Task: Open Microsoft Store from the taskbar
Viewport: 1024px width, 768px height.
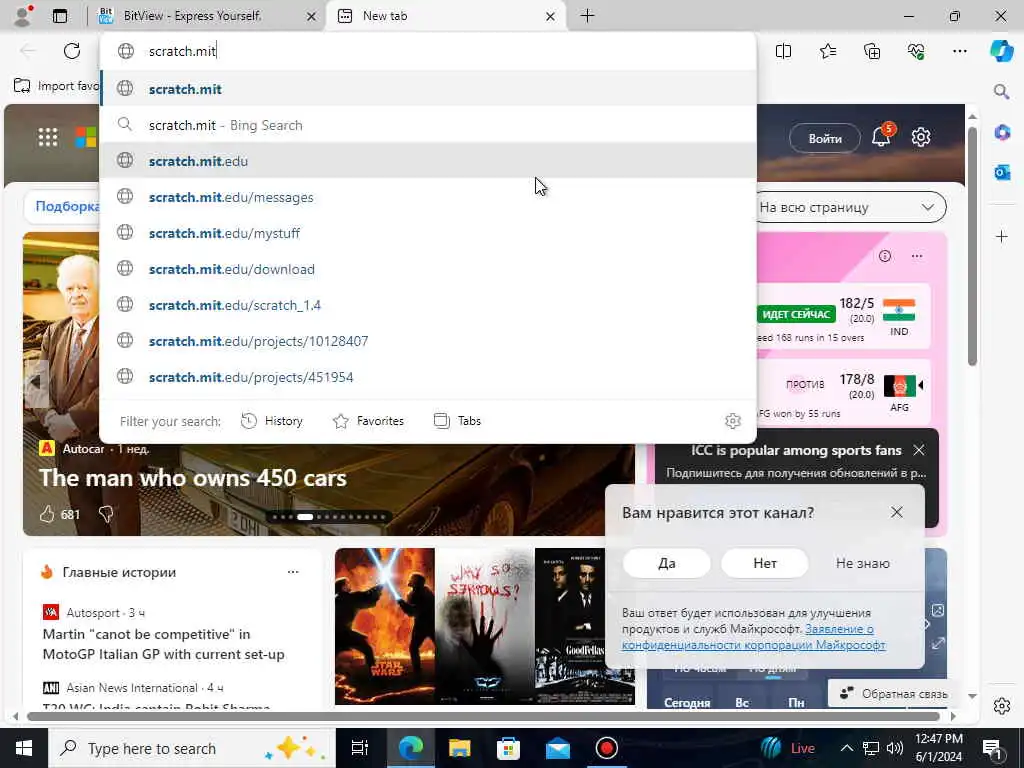Action: pos(509,748)
